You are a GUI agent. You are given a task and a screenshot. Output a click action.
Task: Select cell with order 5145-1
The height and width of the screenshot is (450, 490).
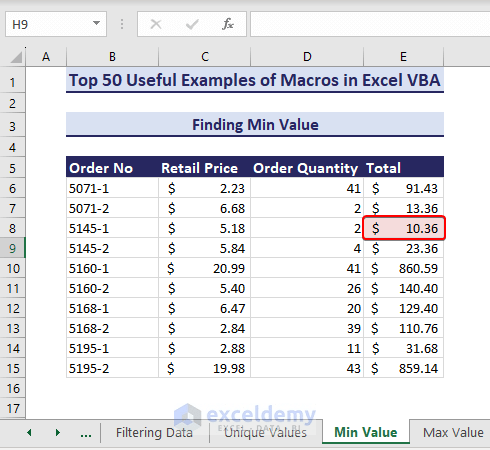(x=112, y=228)
